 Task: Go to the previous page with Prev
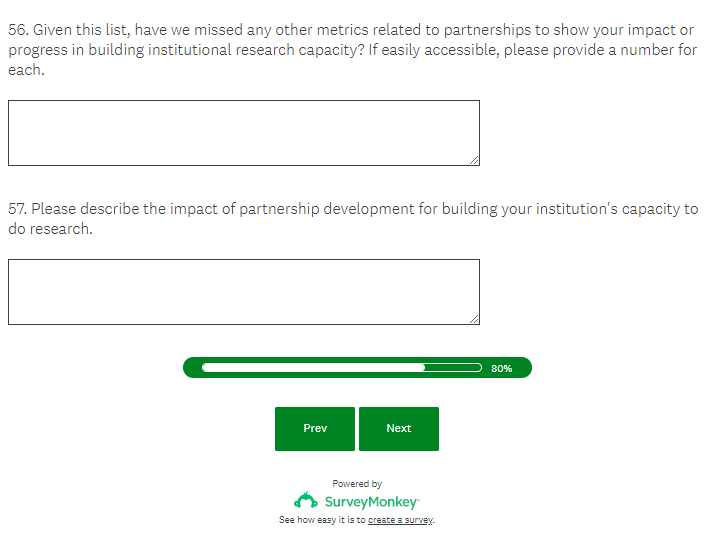click(315, 428)
